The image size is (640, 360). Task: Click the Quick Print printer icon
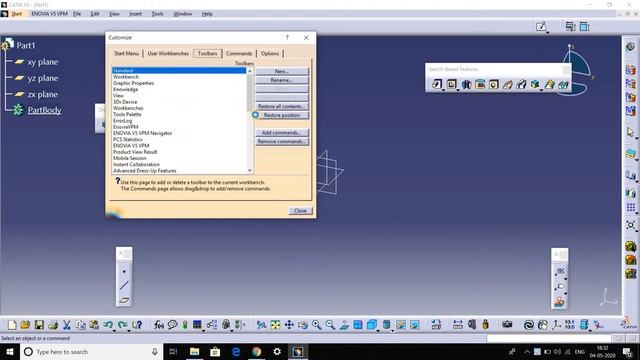(x=53, y=325)
